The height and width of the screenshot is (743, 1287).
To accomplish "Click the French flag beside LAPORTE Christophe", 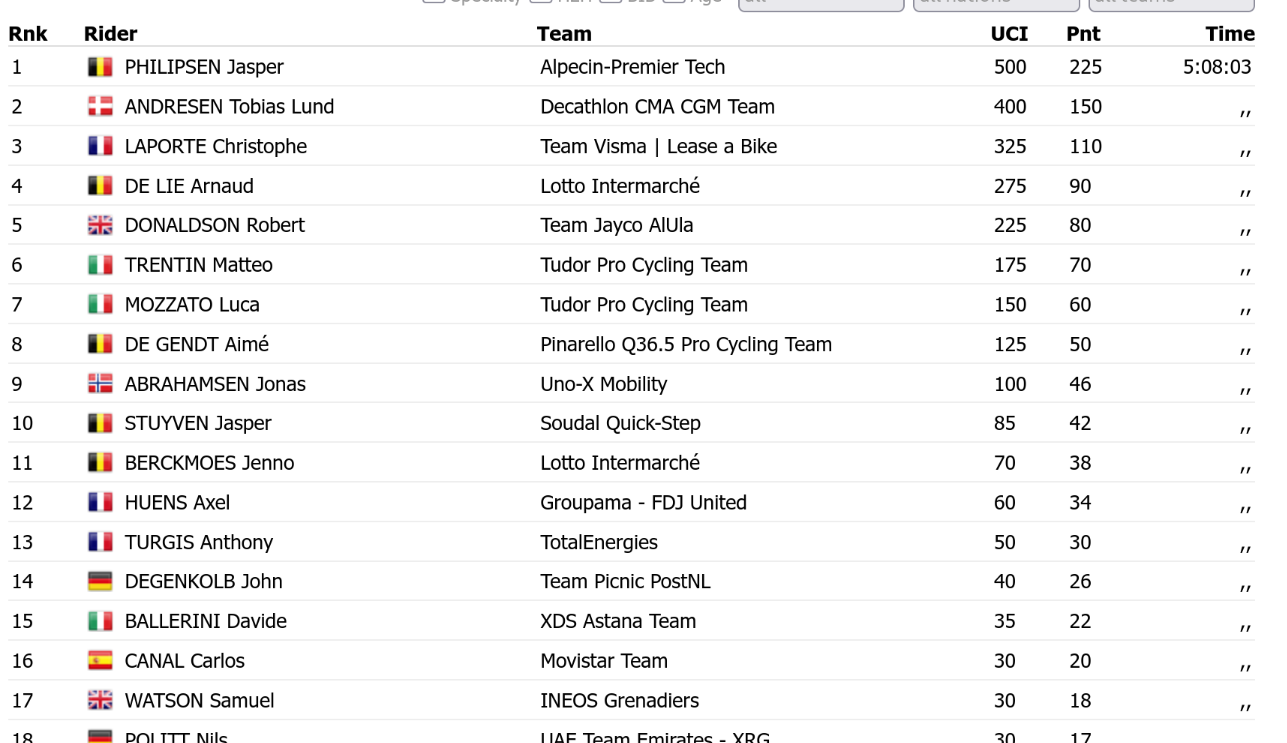I will click(100, 146).
